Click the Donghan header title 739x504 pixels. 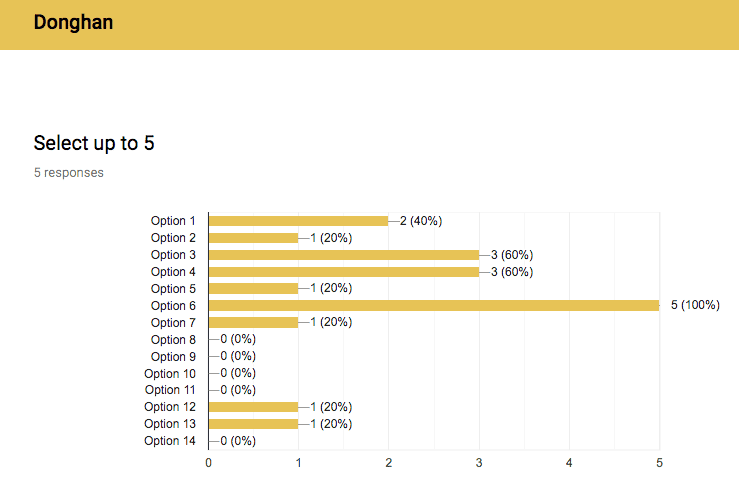74,23
